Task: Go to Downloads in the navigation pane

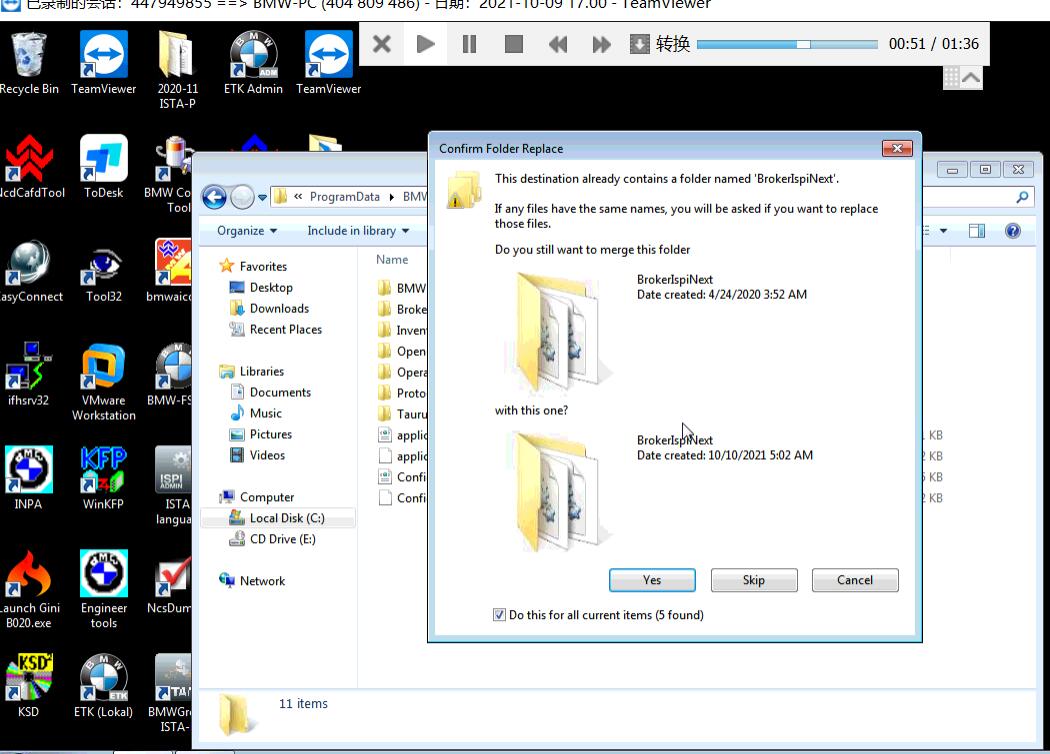Action: coord(279,308)
